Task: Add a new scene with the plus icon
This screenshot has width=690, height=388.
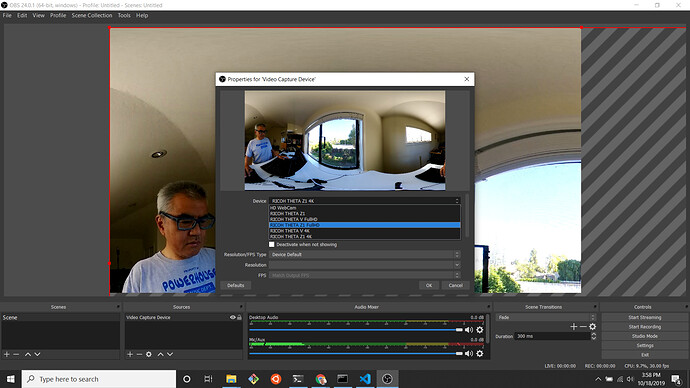Action: click(7, 354)
